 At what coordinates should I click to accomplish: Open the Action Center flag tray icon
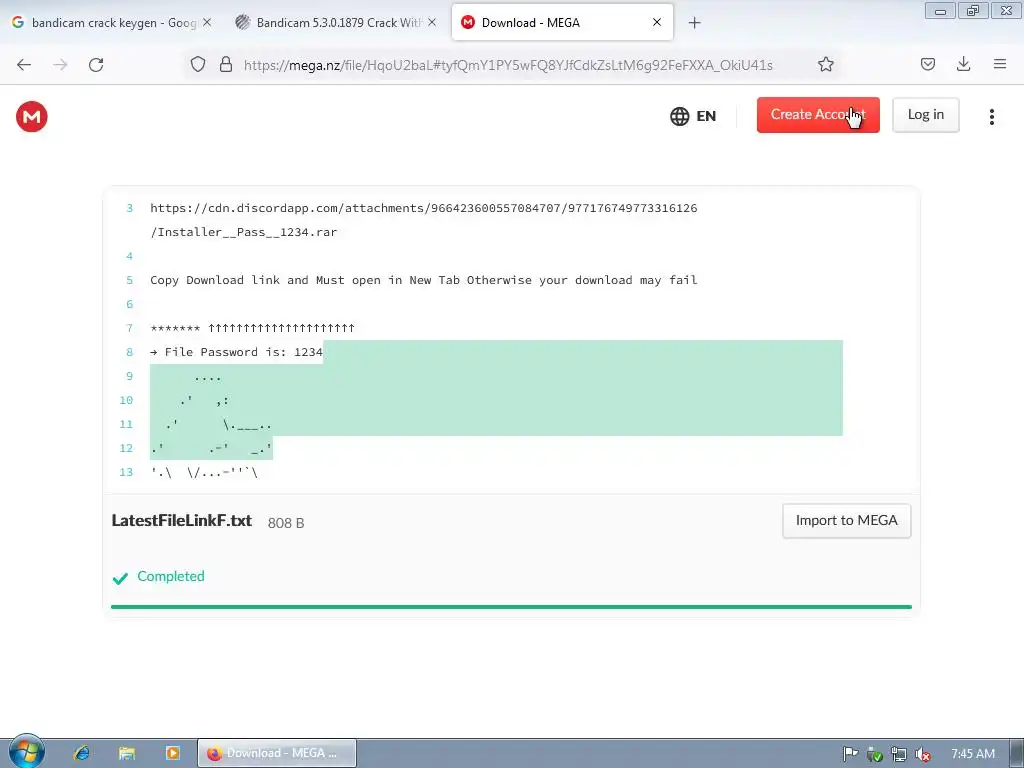[x=850, y=754]
